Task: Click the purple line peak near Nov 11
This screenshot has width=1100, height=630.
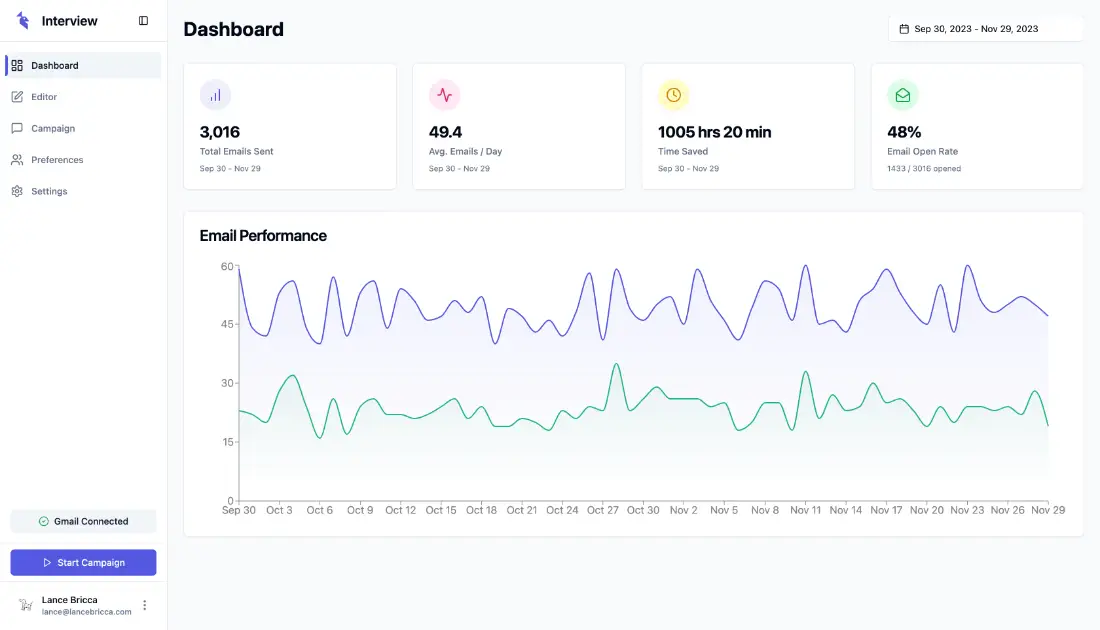Action: click(x=805, y=266)
